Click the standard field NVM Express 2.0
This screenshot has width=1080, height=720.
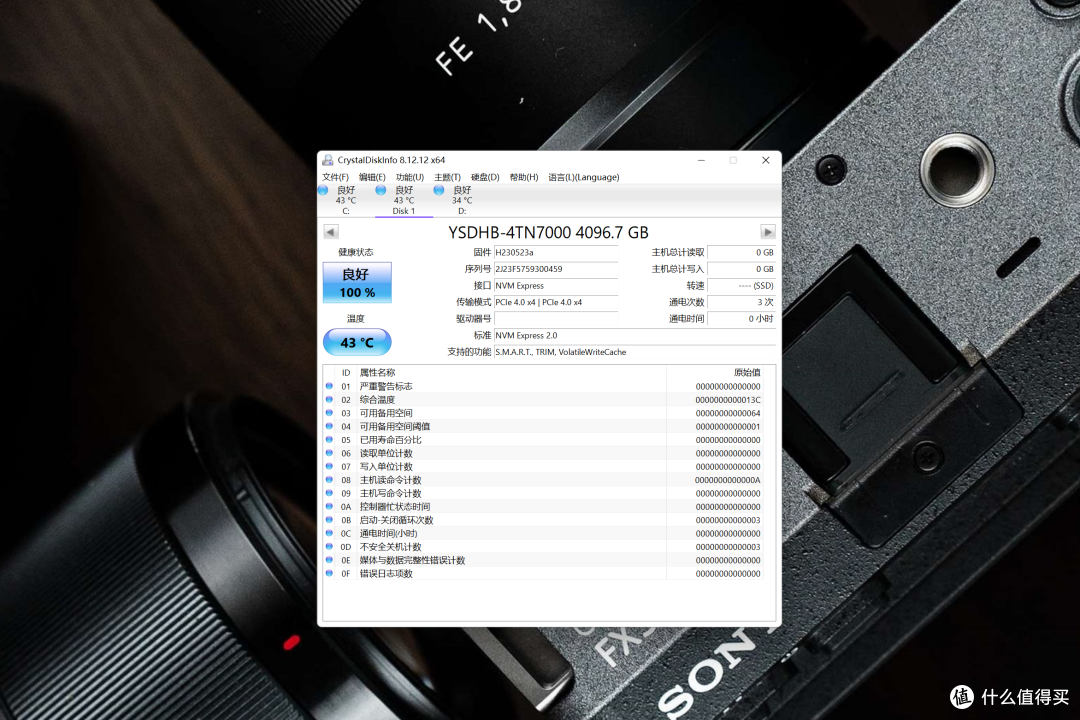[634, 336]
